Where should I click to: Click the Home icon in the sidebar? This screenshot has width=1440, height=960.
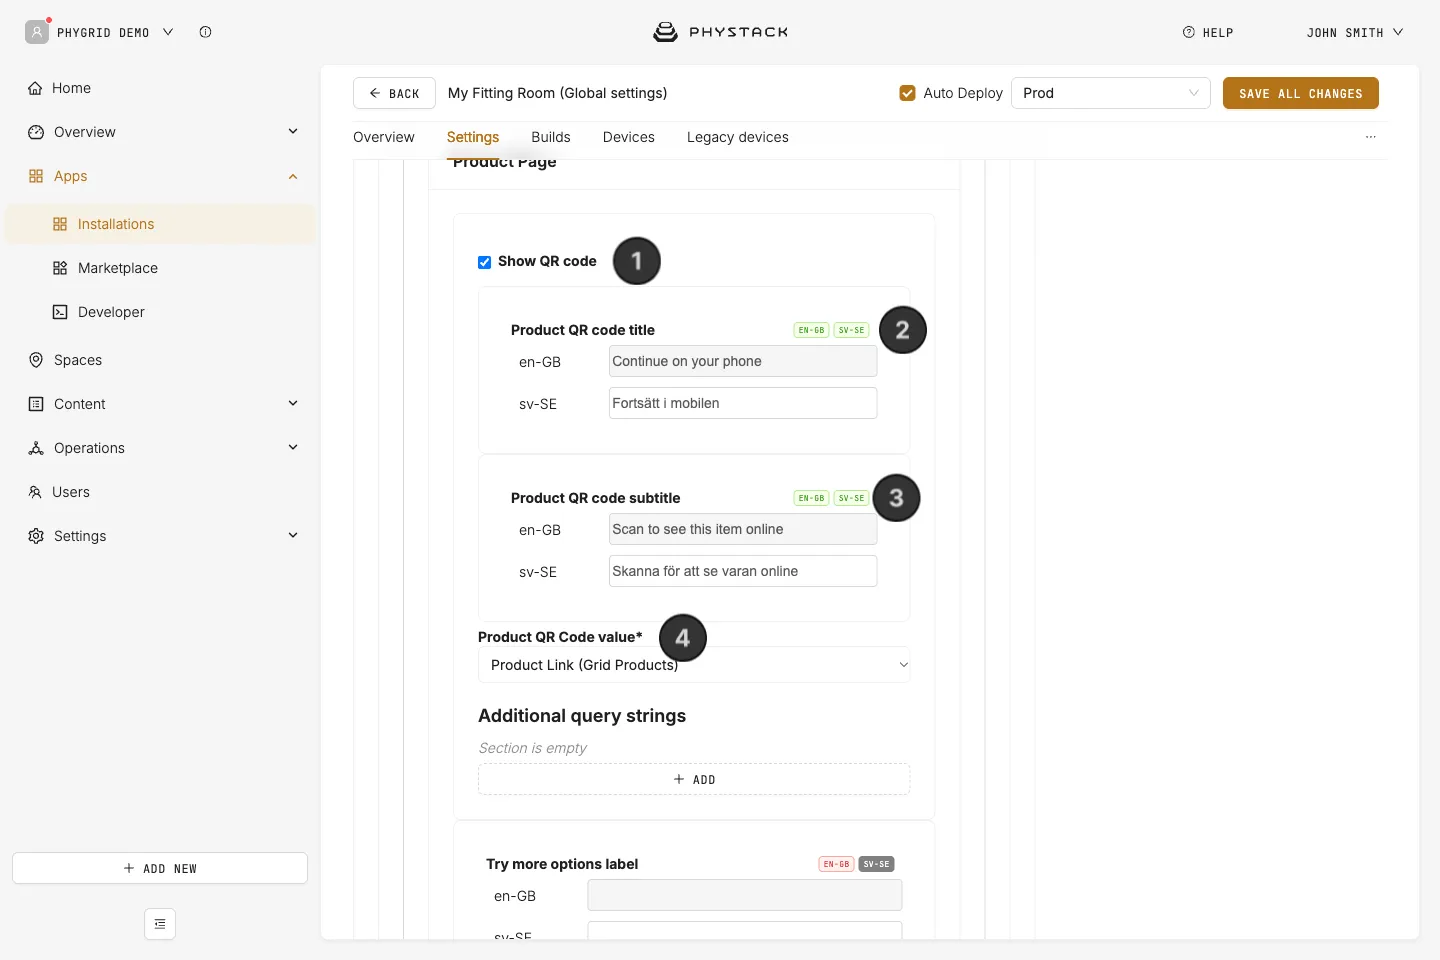[35, 88]
